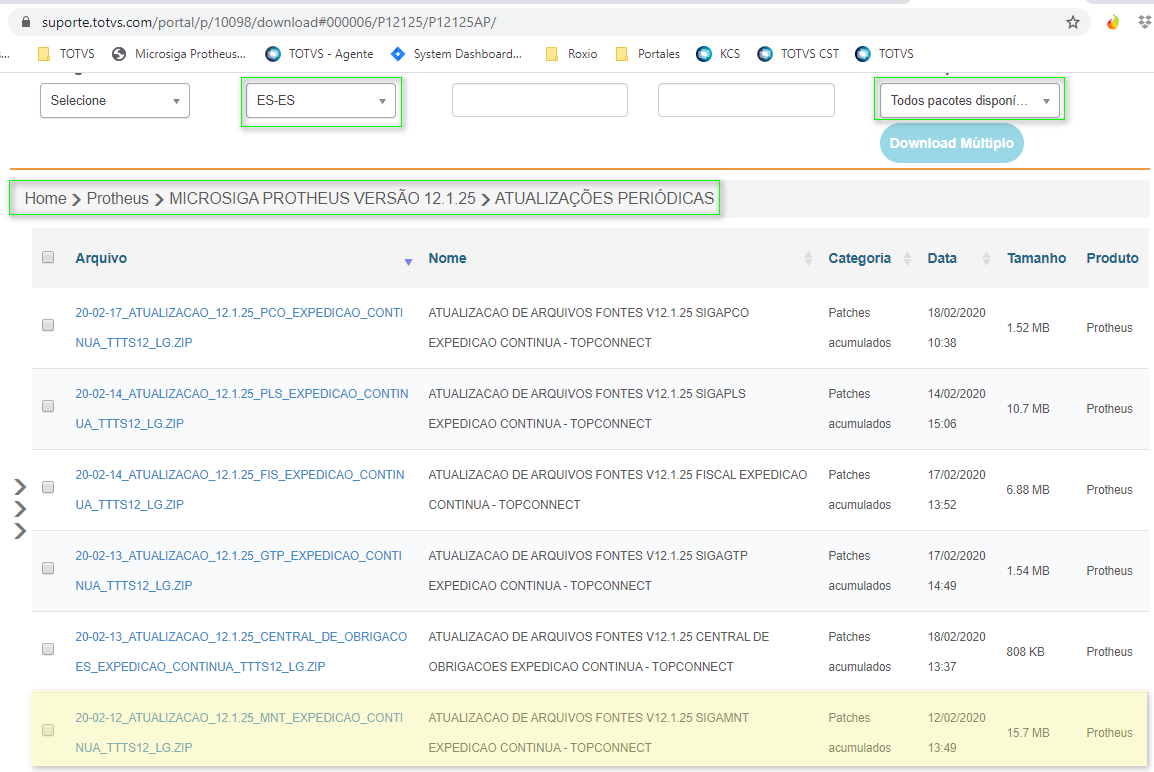The width and height of the screenshot is (1154, 772).
Task: Click the Tamanho column header
Action: [1036, 258]
